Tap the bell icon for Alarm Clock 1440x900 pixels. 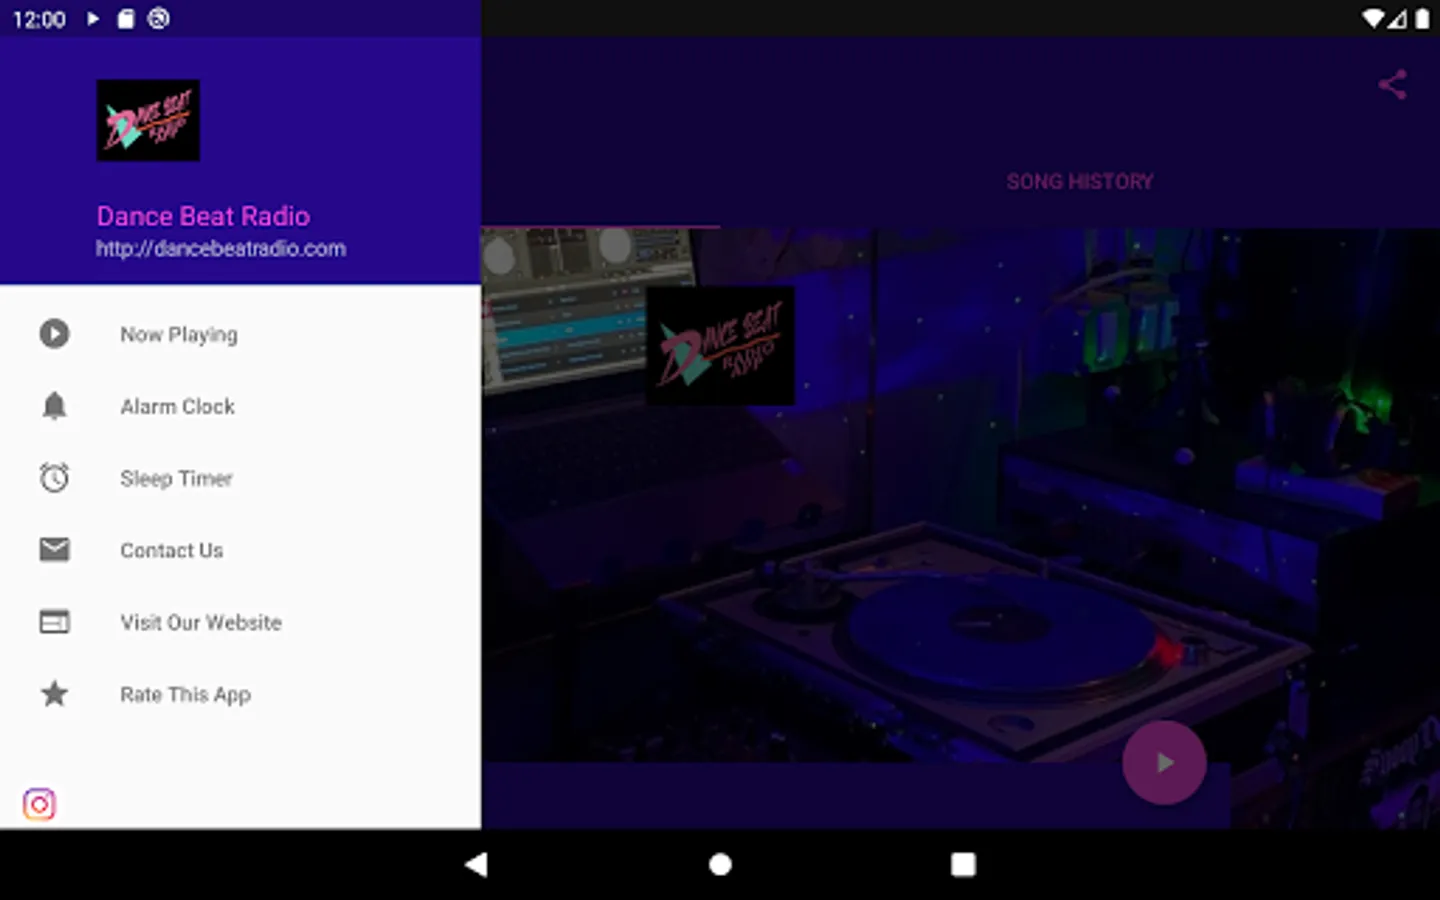tap(54, 406)
